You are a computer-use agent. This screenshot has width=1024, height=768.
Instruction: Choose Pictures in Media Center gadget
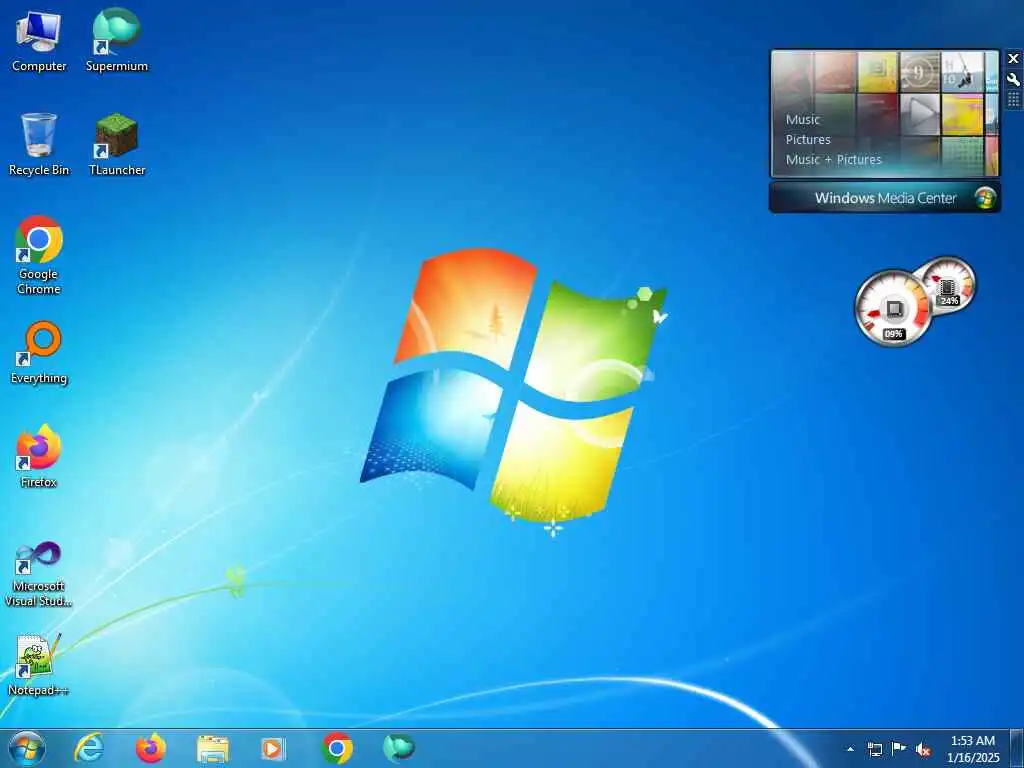pos(808,140)
